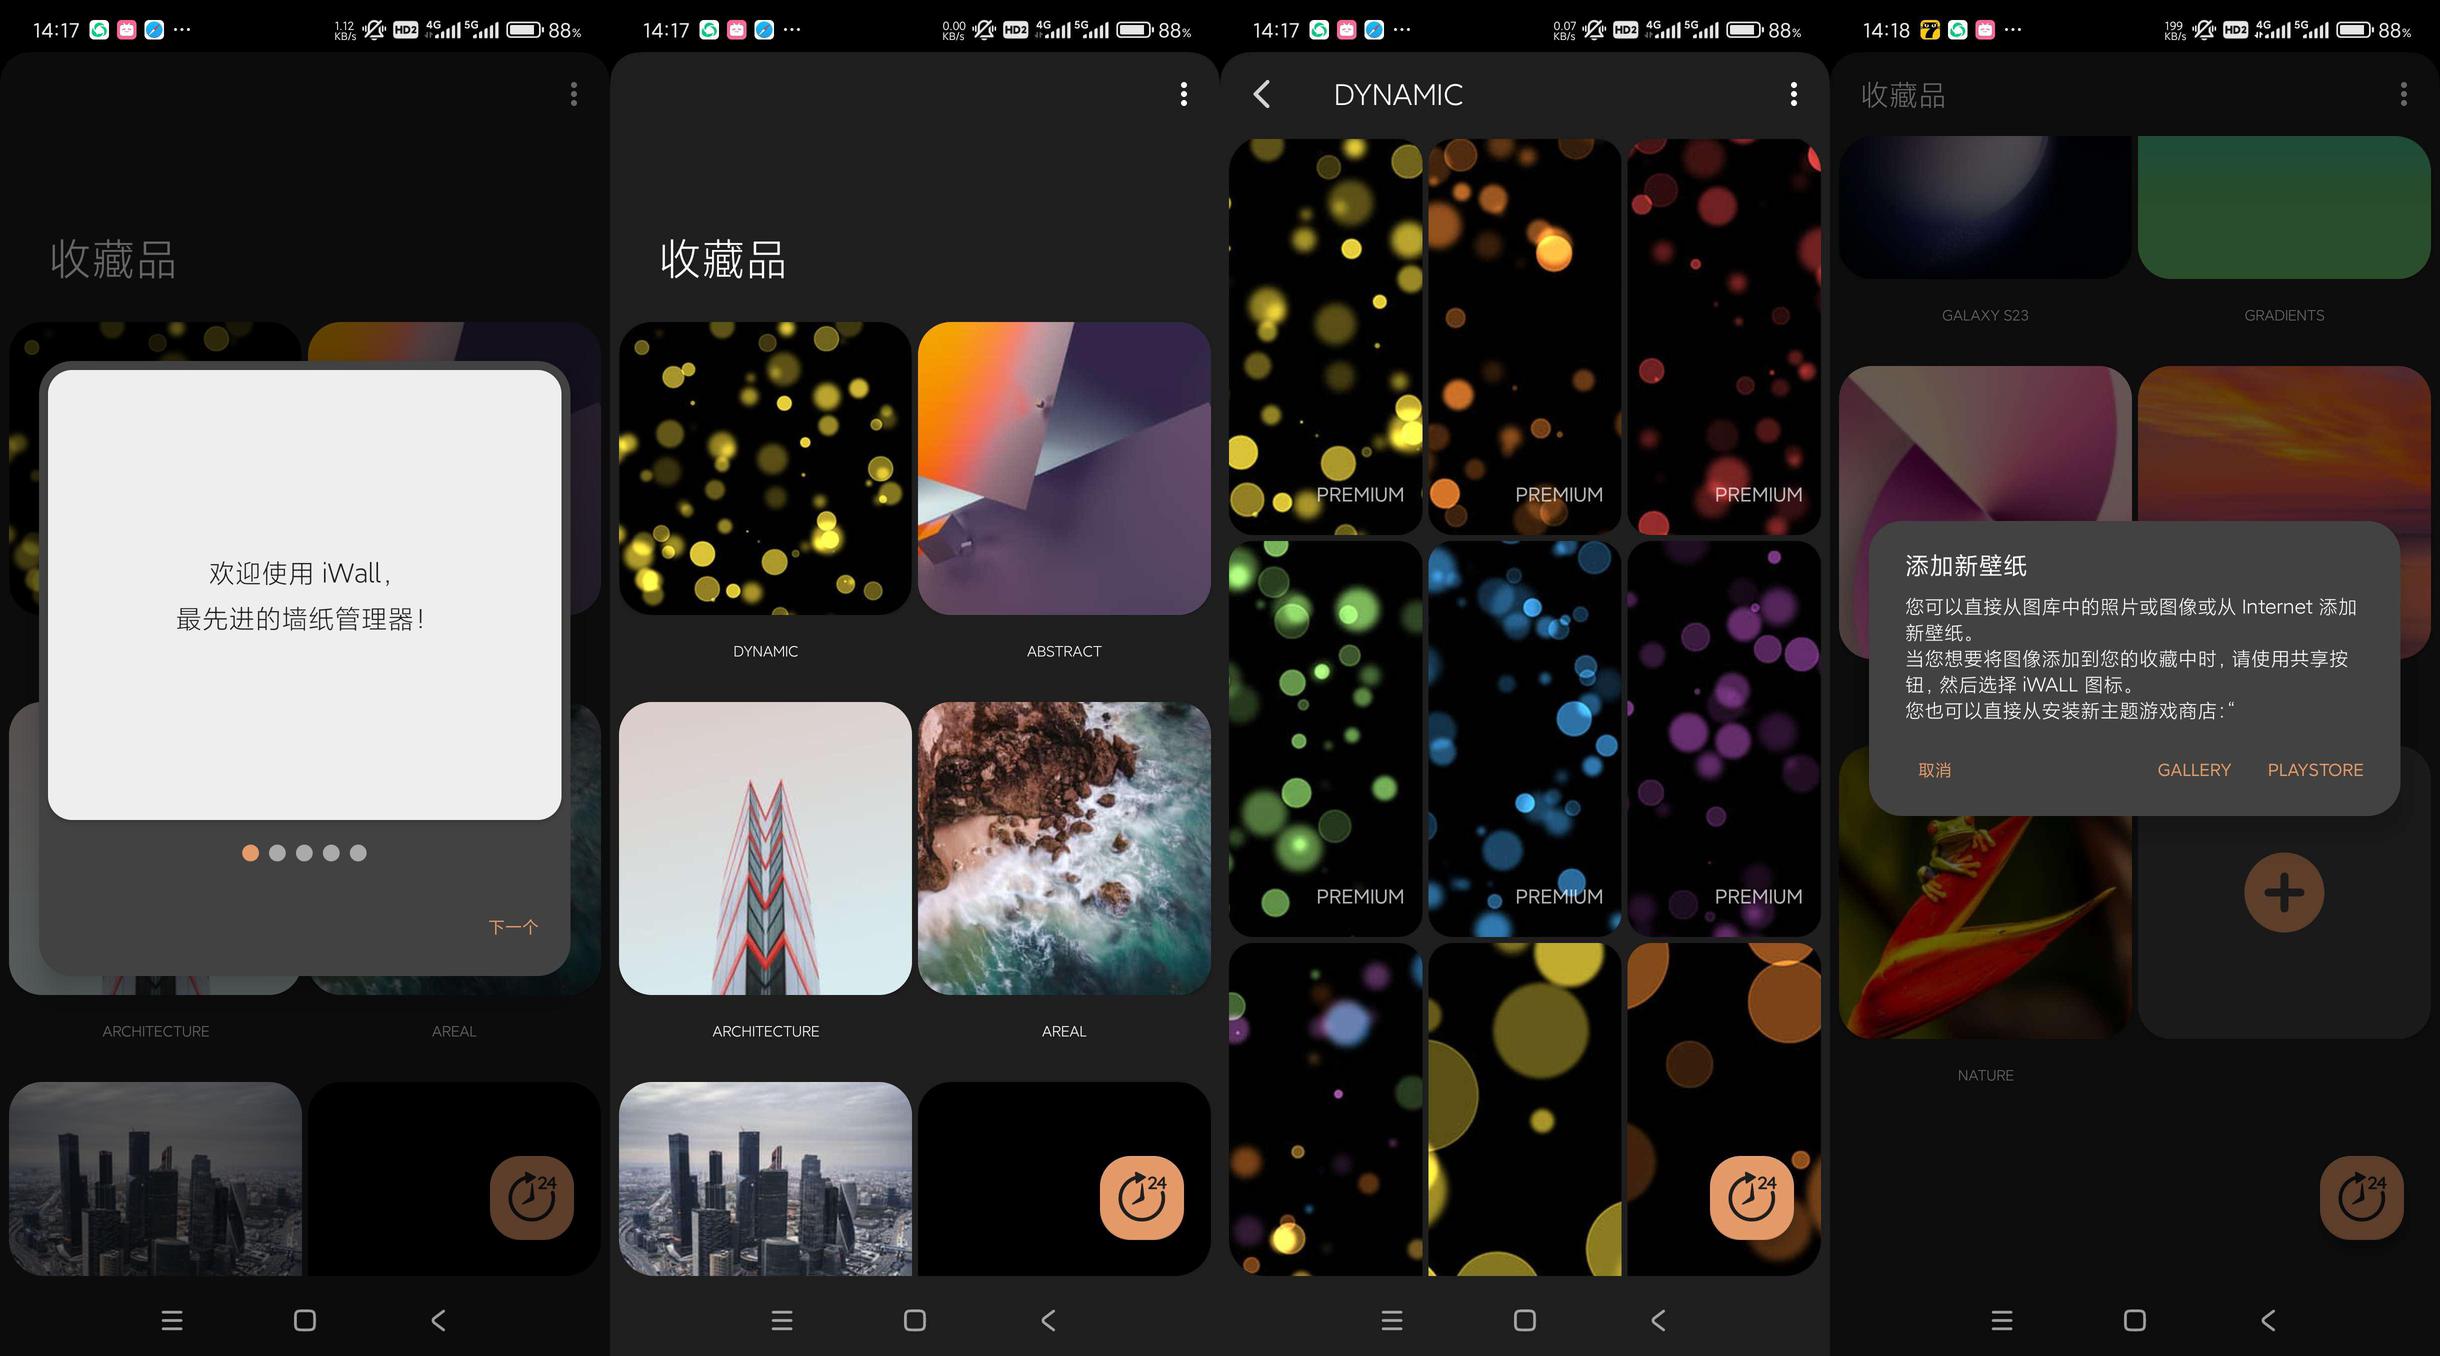This screenshot has height=1356, width=2440.
Task: Tap the home button on the fourth screen
Action: point(2134,1320)
